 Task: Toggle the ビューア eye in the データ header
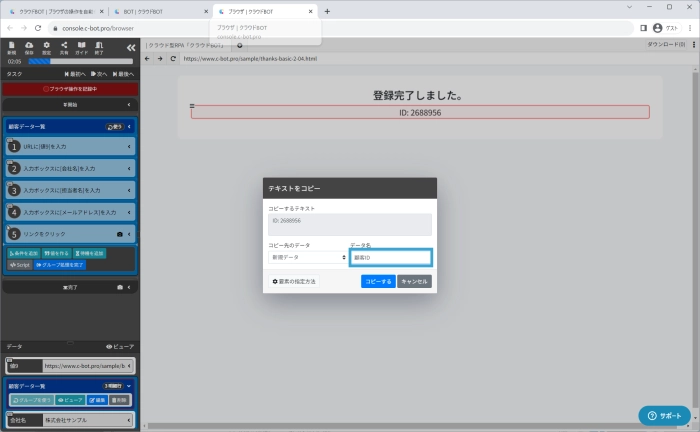[120, 346]
